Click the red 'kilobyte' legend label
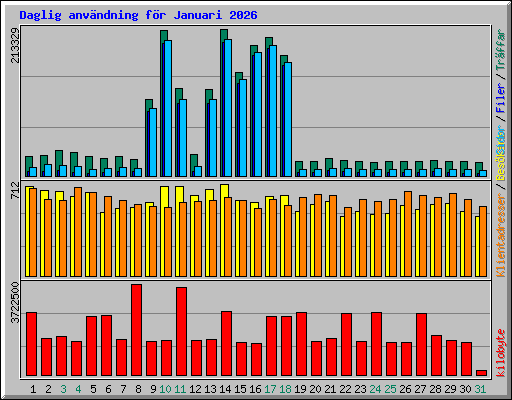This screenshot has height=400, width=512. coord(501,353)
